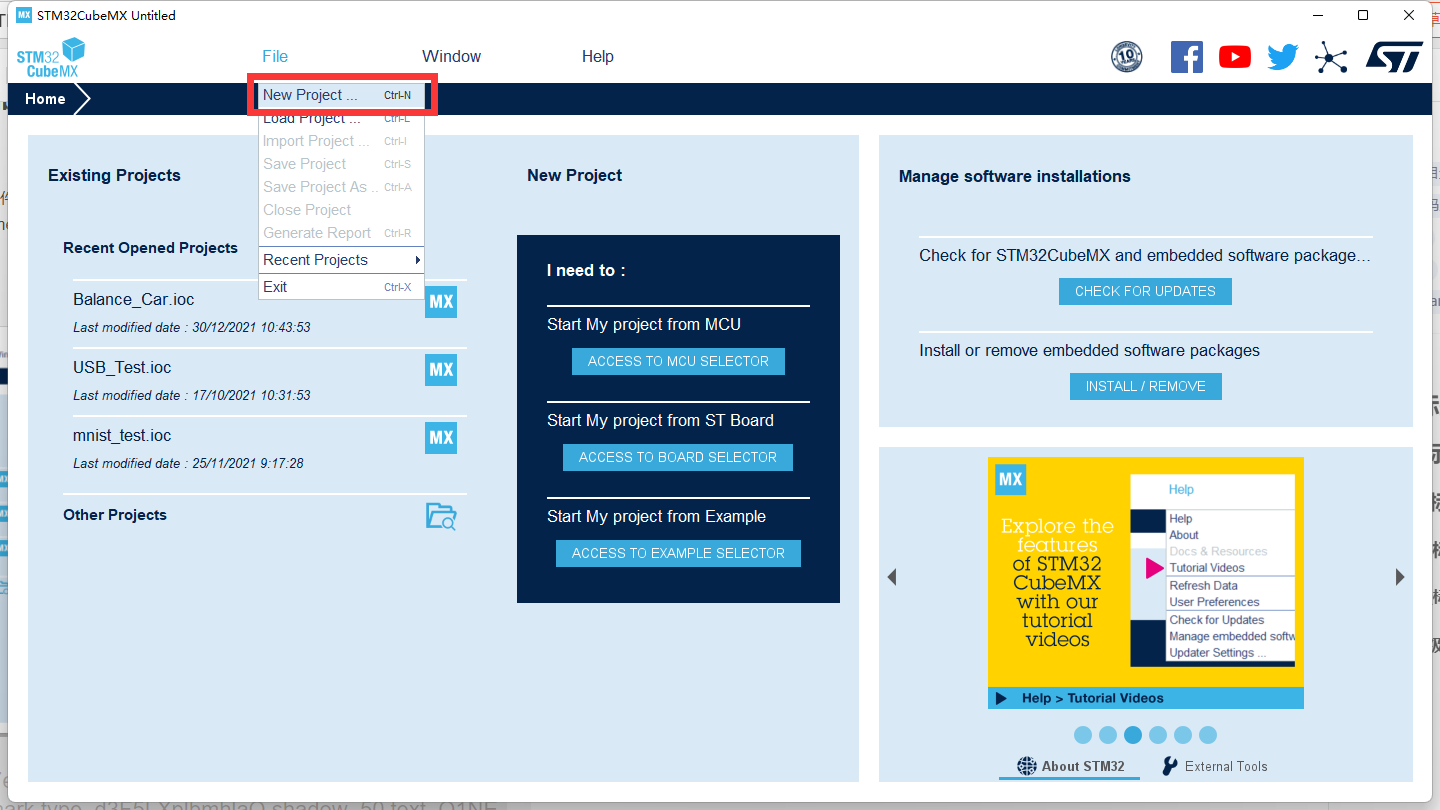Click ACCESS TO BOARD SELECTOR button
Viewport: 1440px width, 810px height.
click(678, 457)
